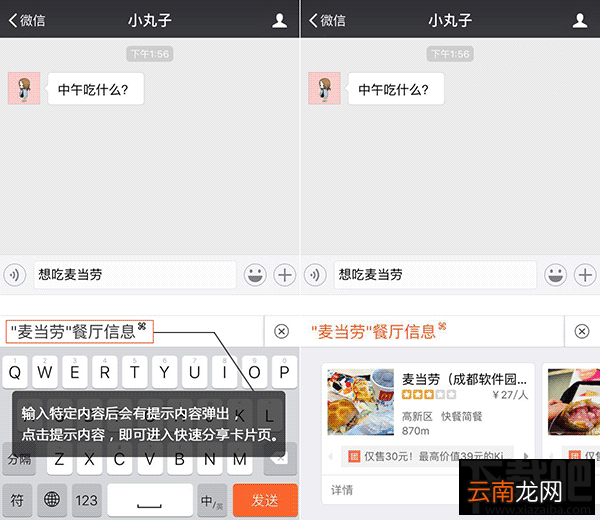
Task: Open contact profile icon in left chat
Action: click(279, 20)
